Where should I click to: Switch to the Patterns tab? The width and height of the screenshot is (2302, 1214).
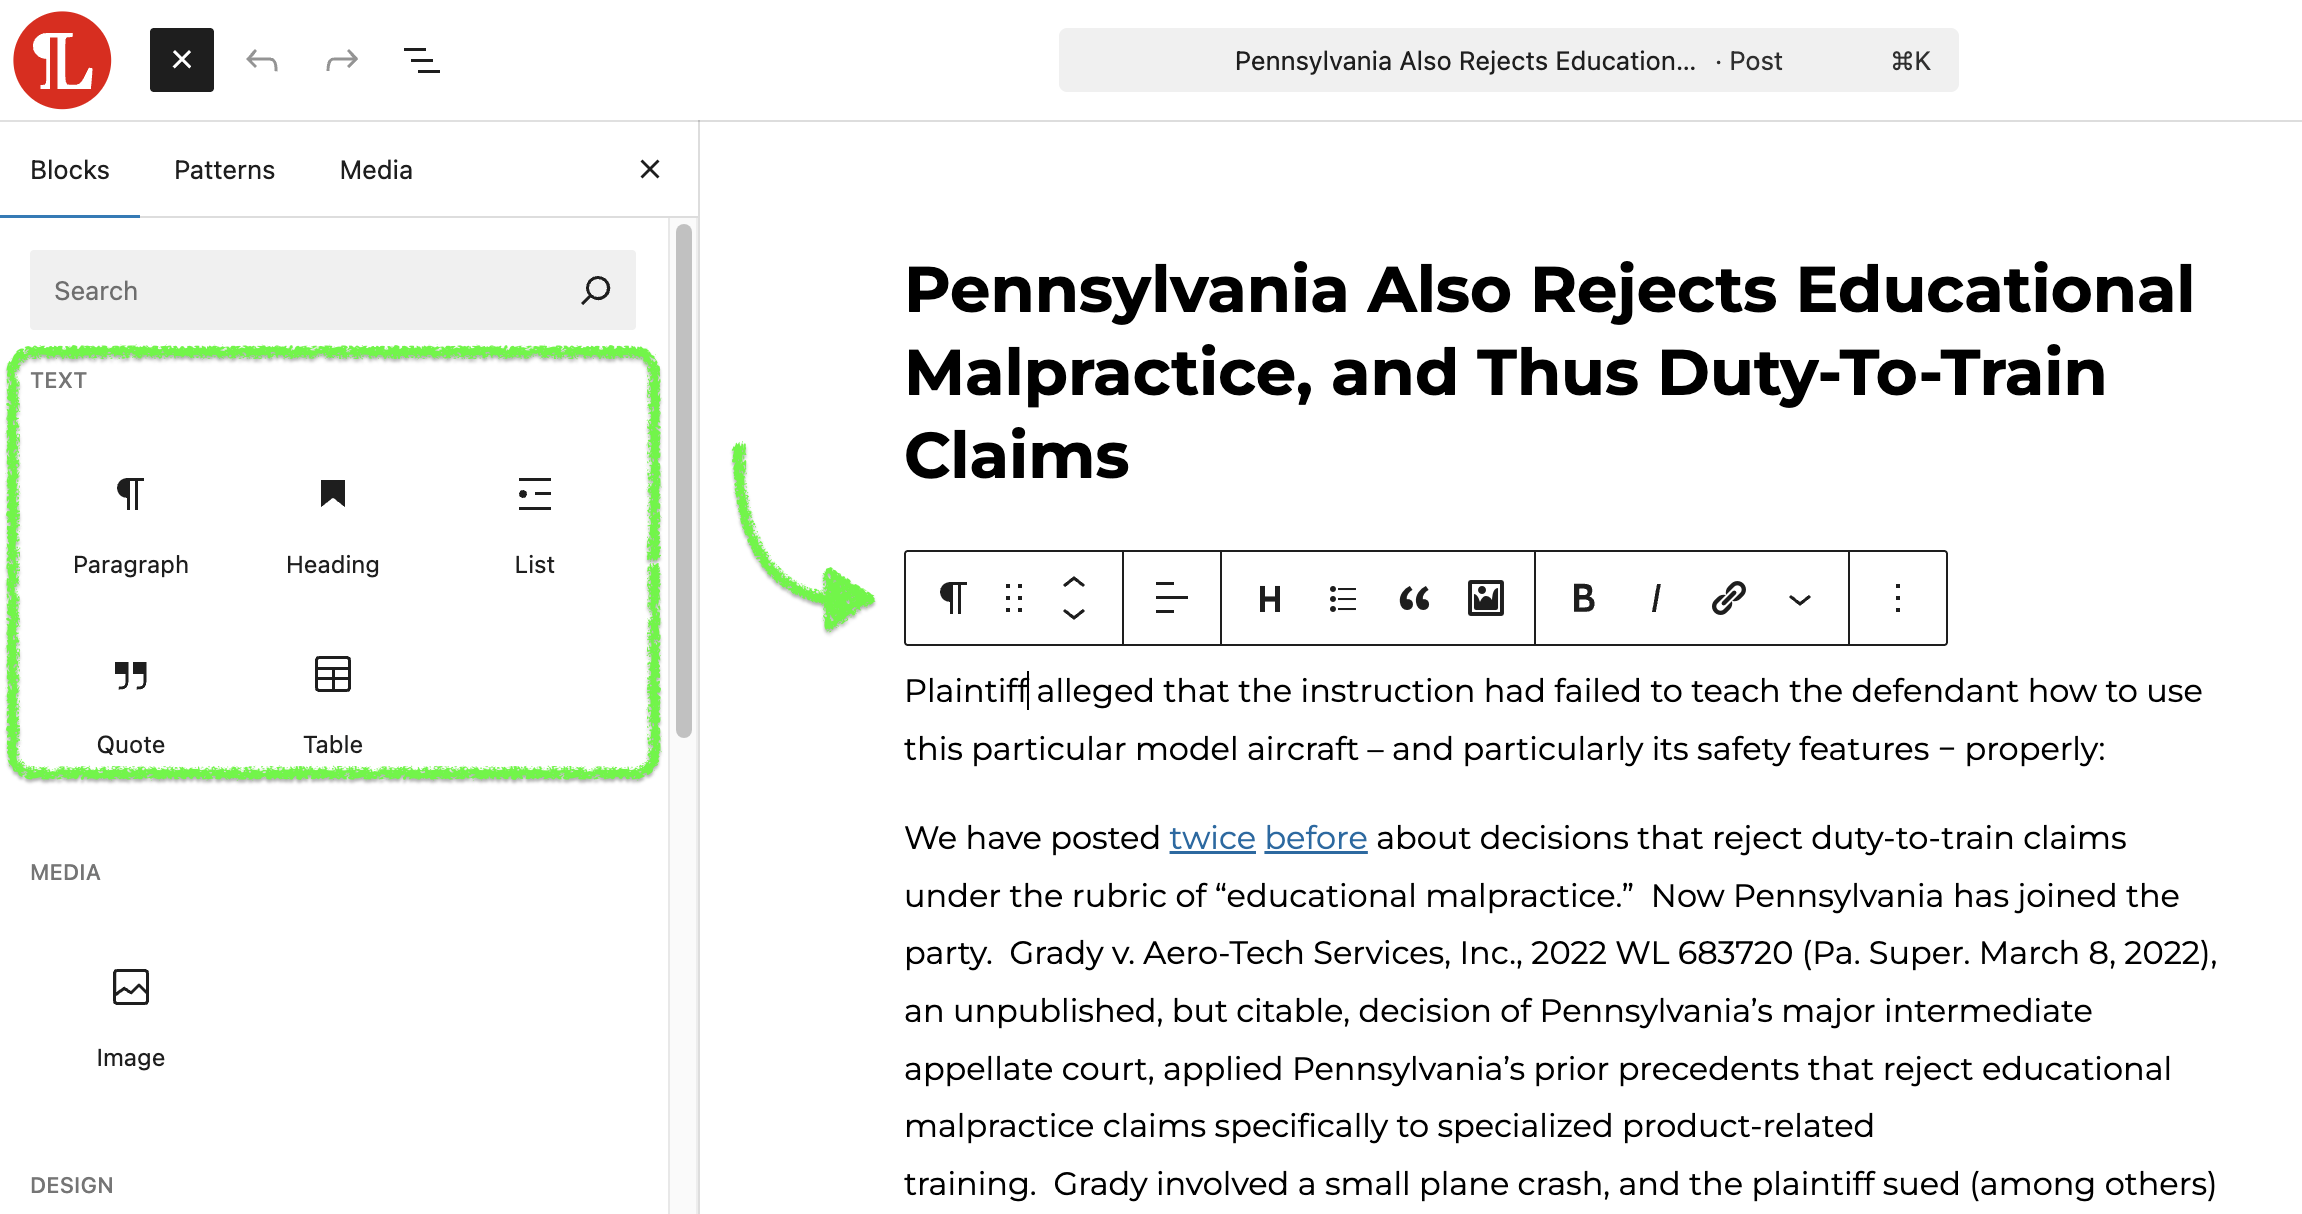pos(224,170)
